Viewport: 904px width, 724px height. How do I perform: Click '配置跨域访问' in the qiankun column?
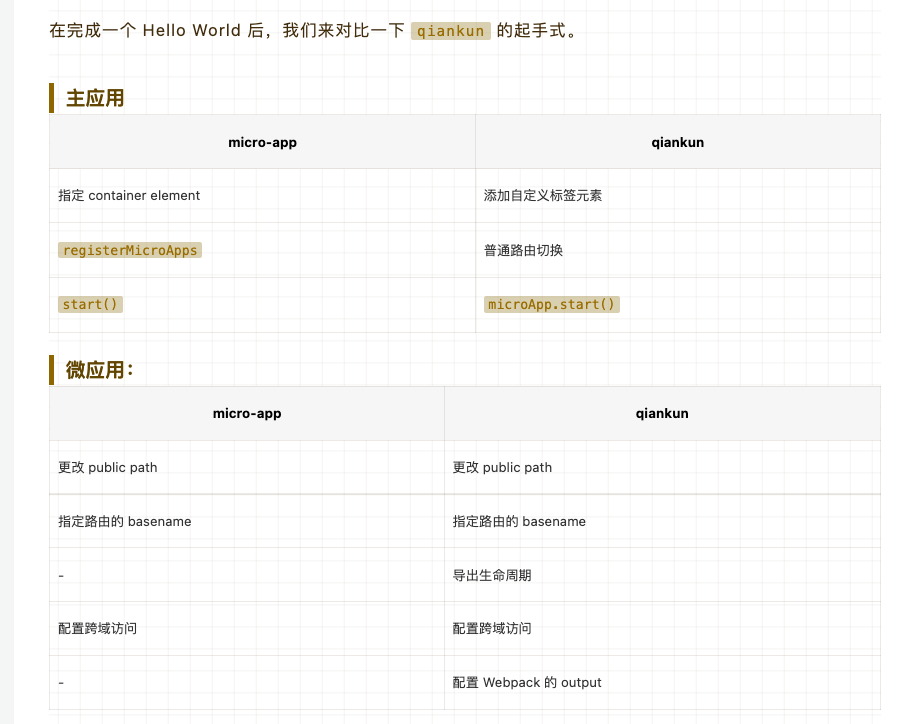[492, 628]
